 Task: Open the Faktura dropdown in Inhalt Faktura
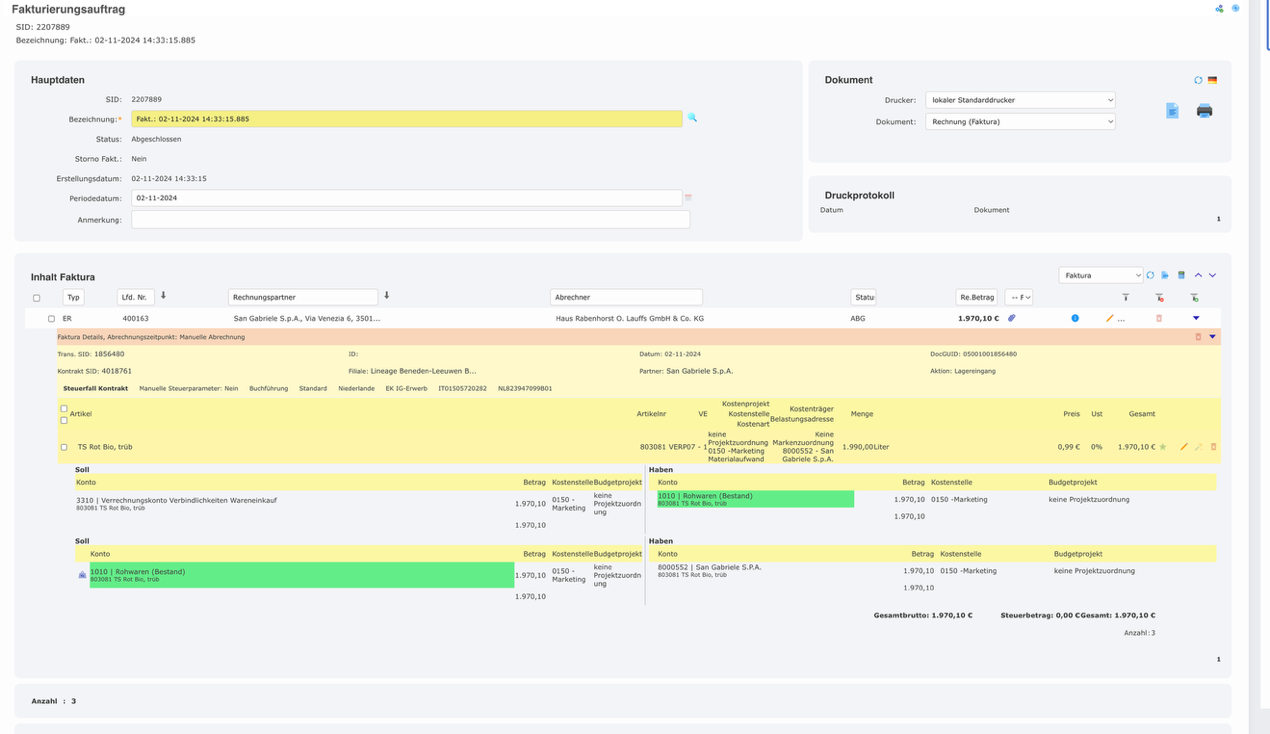point(1100,275)
